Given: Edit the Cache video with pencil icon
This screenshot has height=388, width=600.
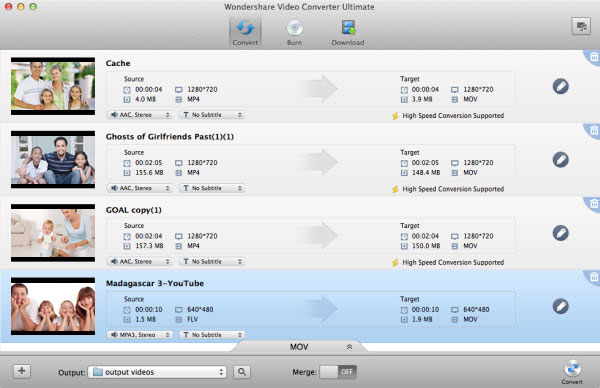Looking at the screenshot, I should [x=561, y=86].
